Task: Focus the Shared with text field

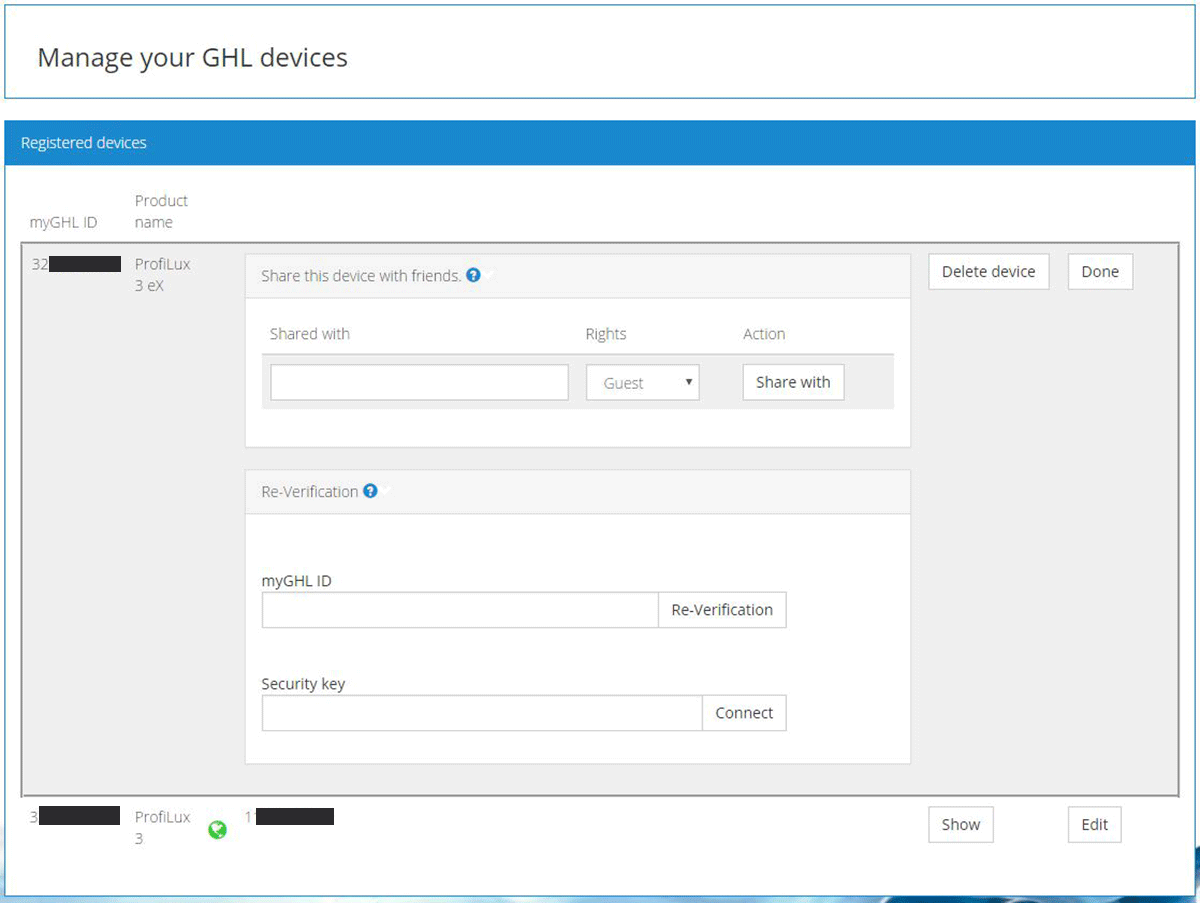Action: pos(419,383)
